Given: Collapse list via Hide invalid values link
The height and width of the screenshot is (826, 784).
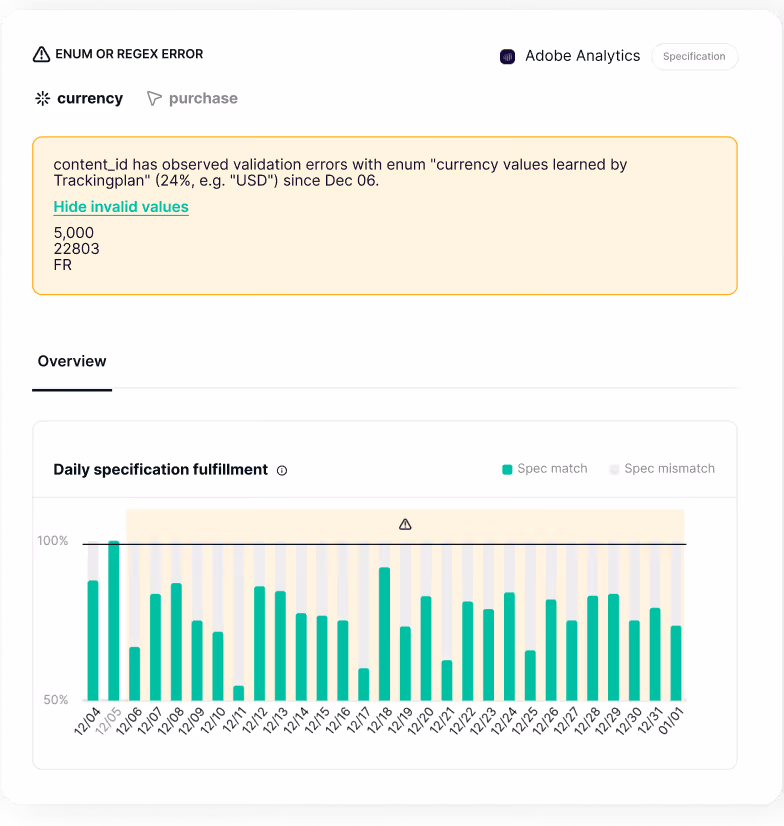Looking at the screenshot, I should click(121, 207).
